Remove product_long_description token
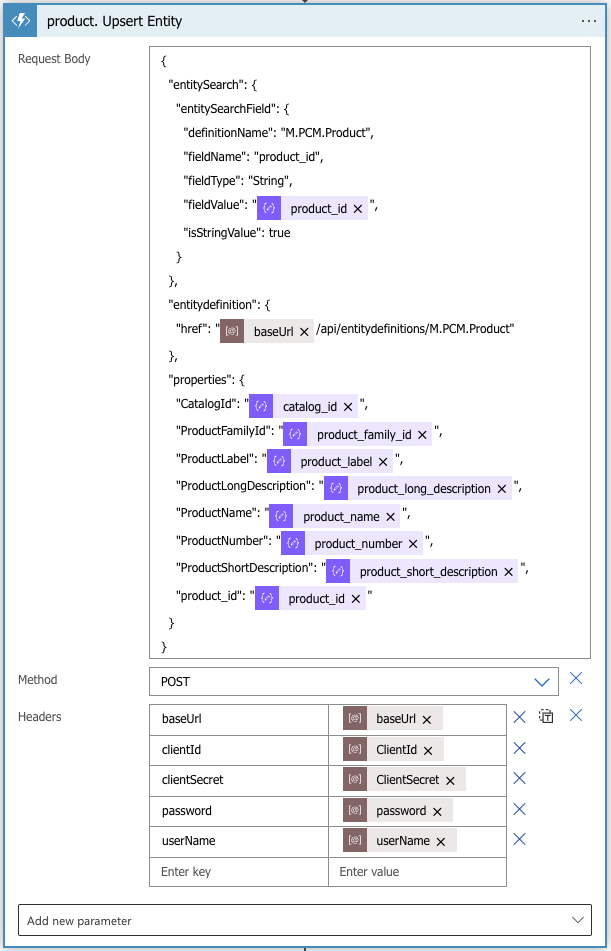This screenshot has height=951, width=611. pos(502,489)
